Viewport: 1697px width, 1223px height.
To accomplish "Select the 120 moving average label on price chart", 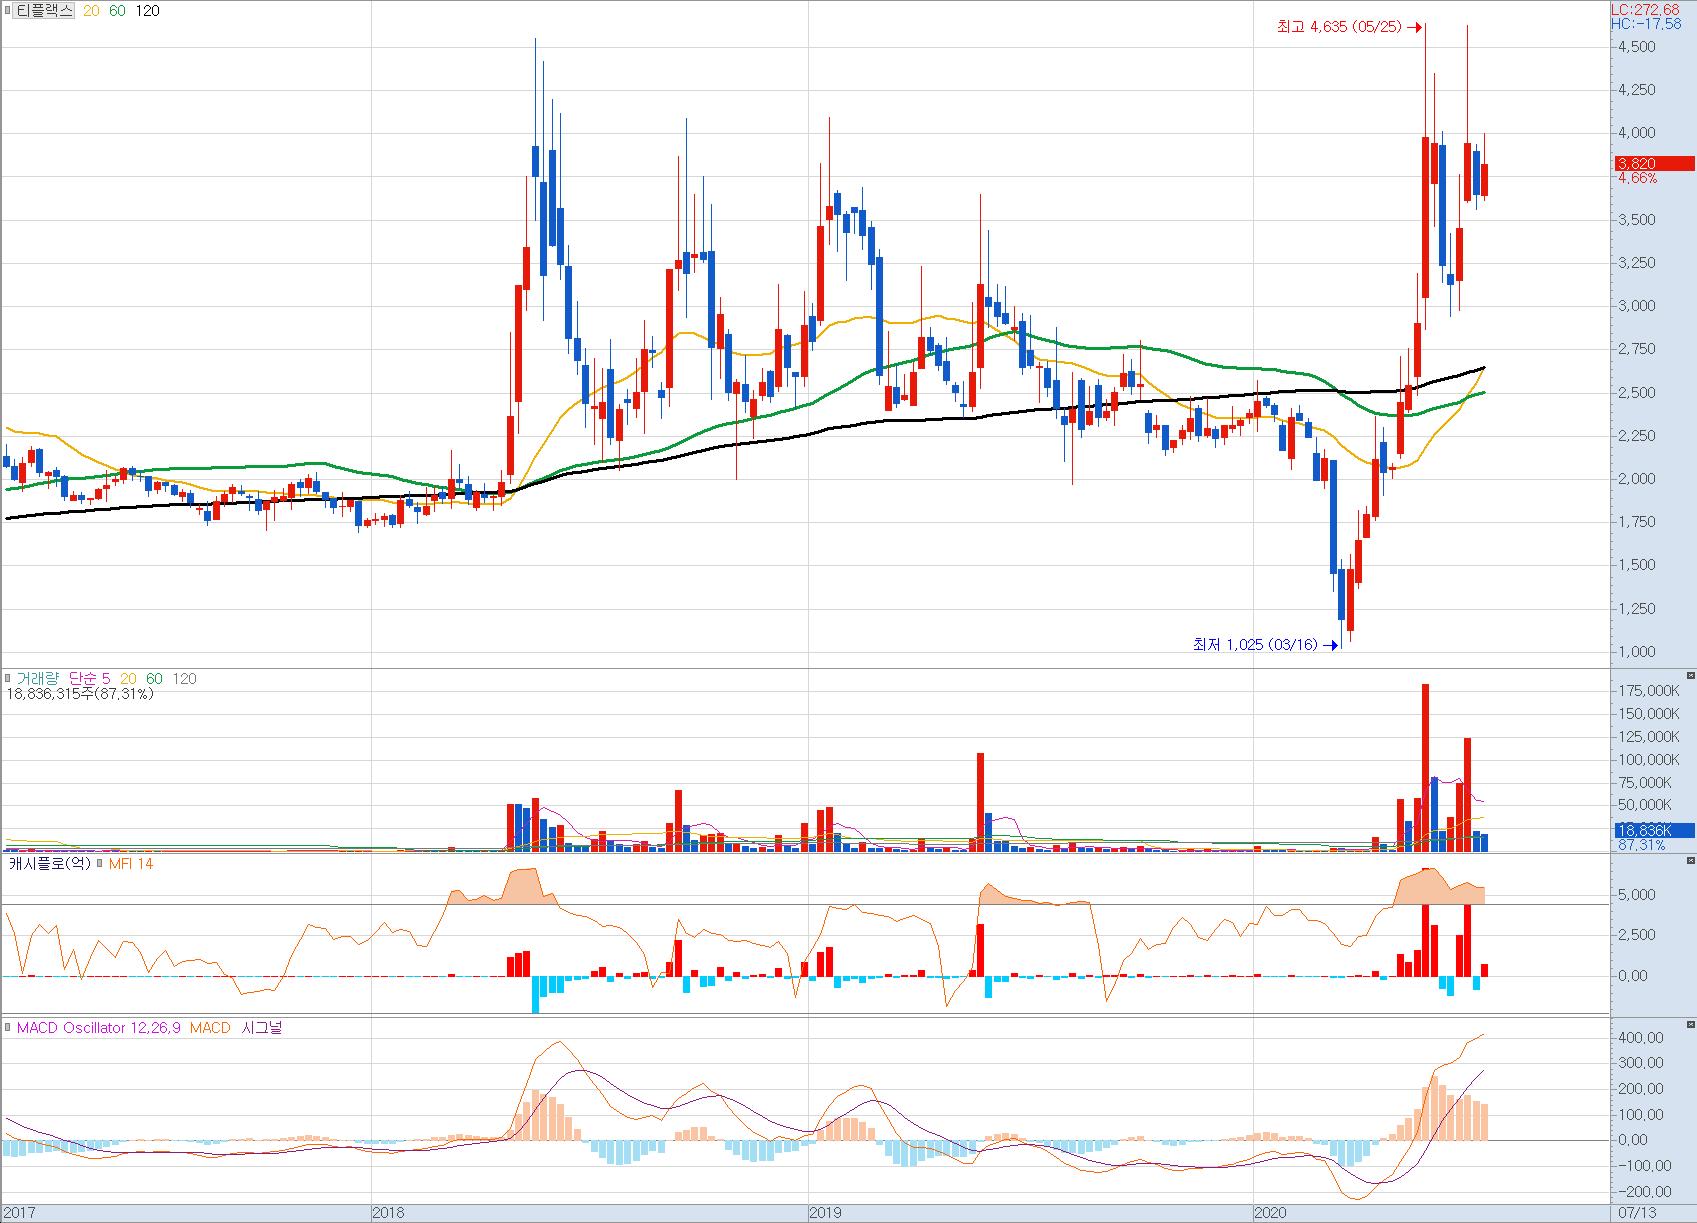I will point(147,11).
